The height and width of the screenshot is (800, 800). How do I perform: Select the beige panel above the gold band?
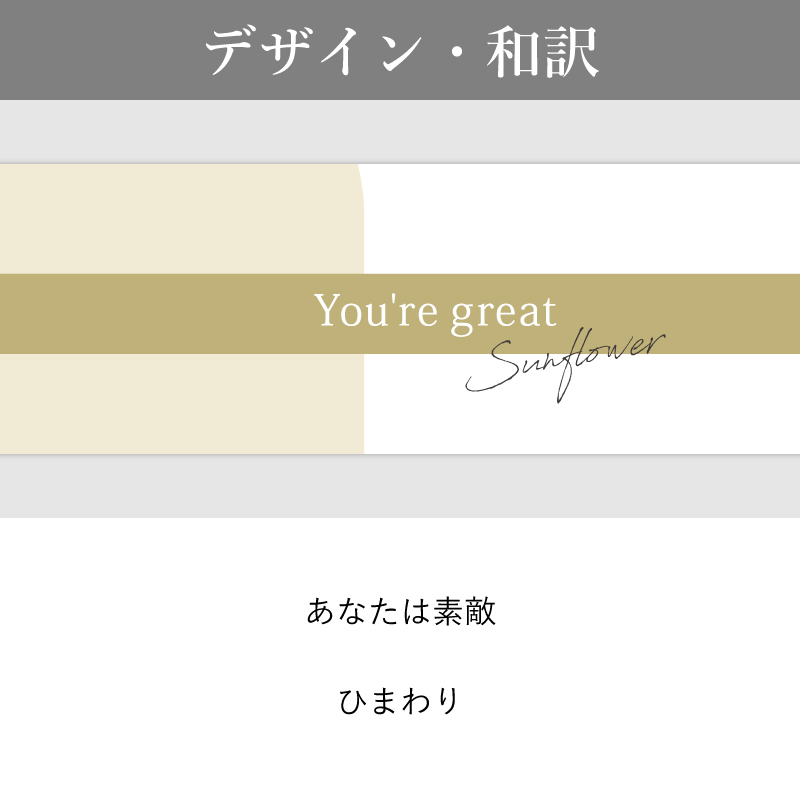tap(180, 218)
